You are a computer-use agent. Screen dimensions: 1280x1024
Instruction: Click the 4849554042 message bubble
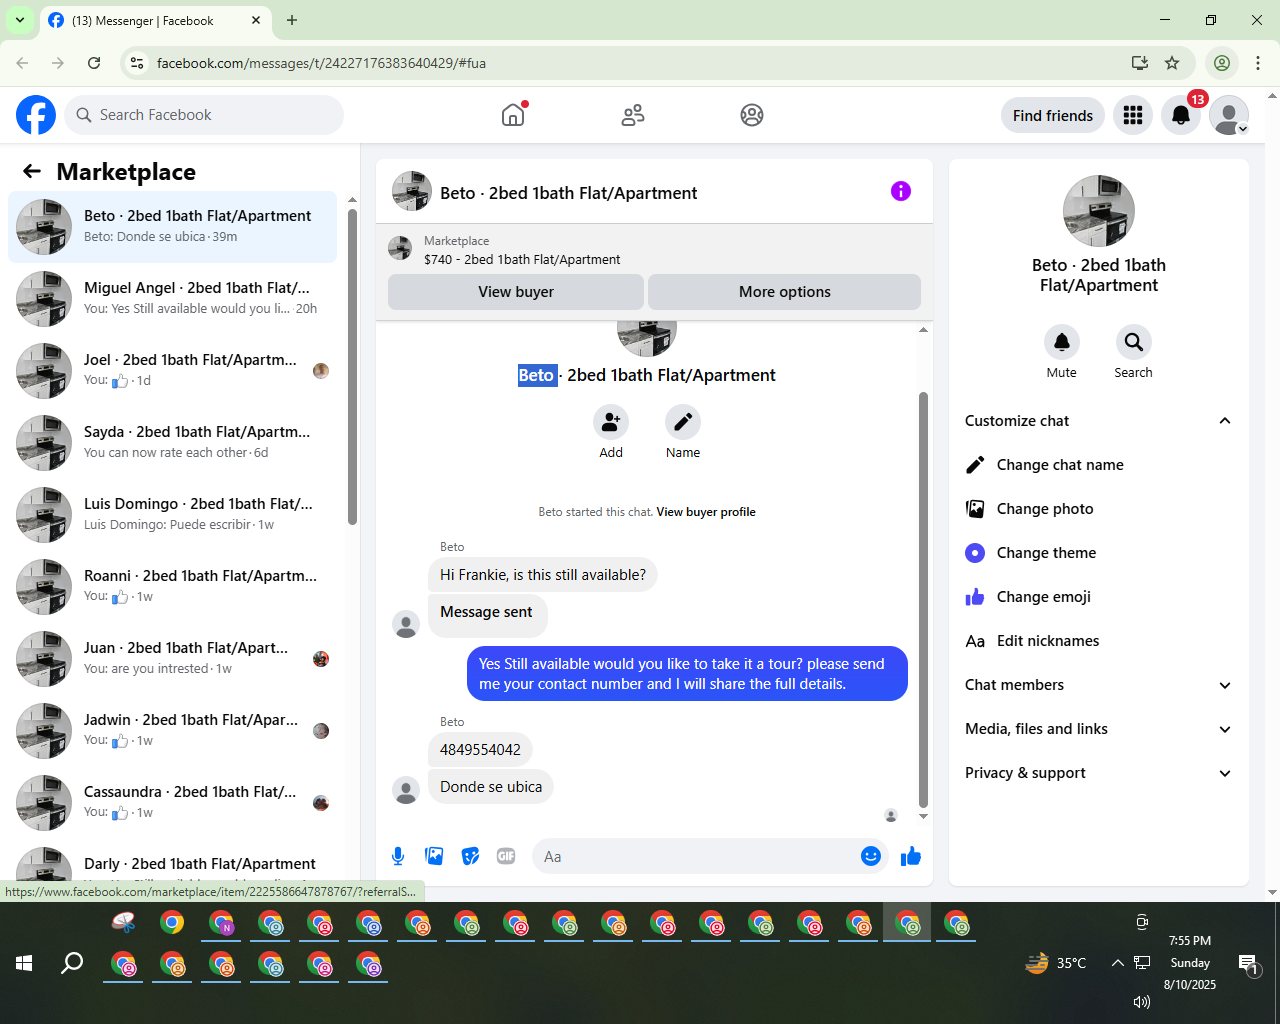(x=480, y=750)
